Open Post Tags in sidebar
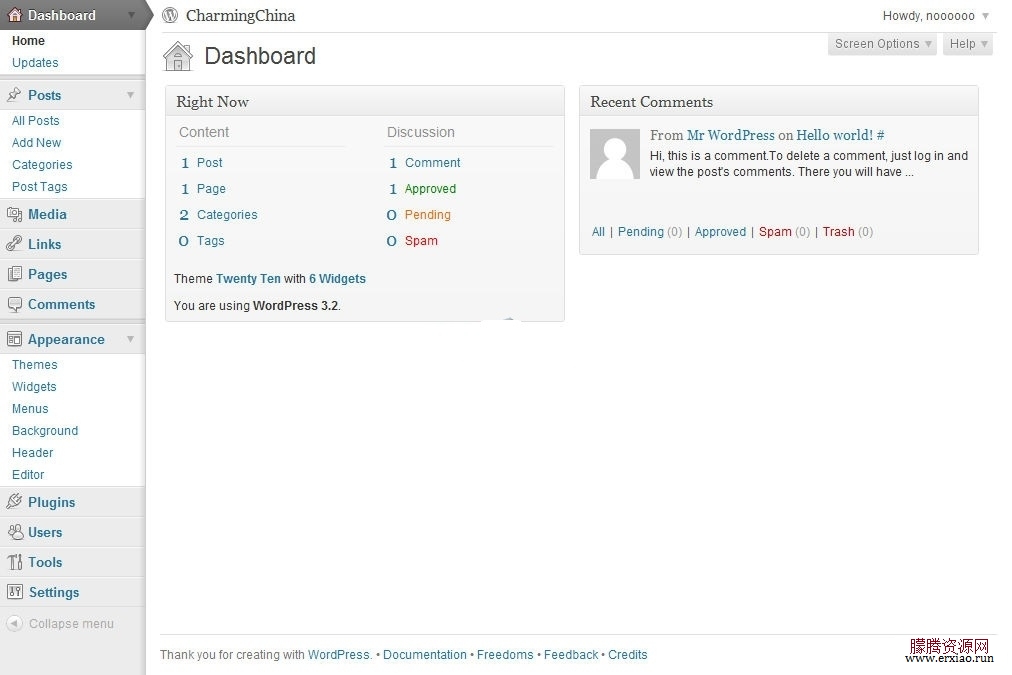 click(39, 186)
